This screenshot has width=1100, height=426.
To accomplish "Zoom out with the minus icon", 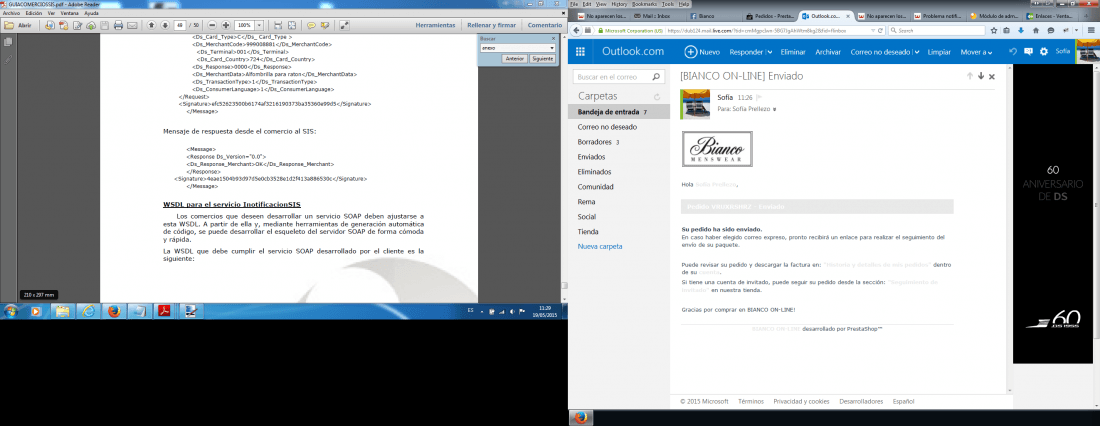I will coord(213,25).
